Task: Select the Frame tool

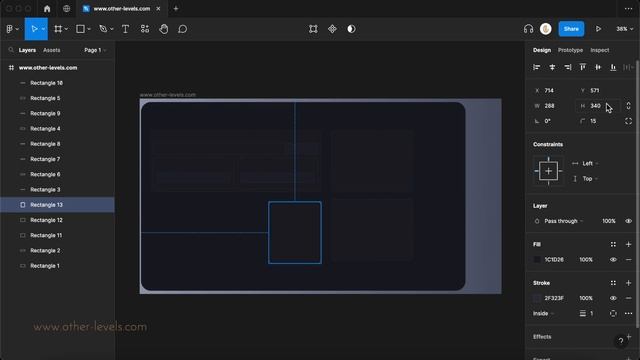Action: coord(58,29)
